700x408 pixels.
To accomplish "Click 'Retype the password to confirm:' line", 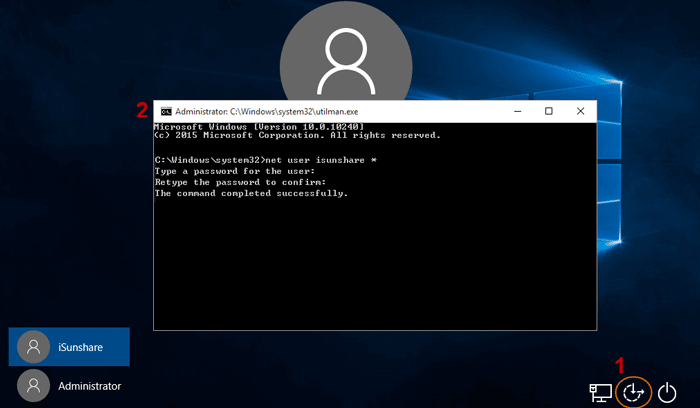I will click(x=240, y=182).
